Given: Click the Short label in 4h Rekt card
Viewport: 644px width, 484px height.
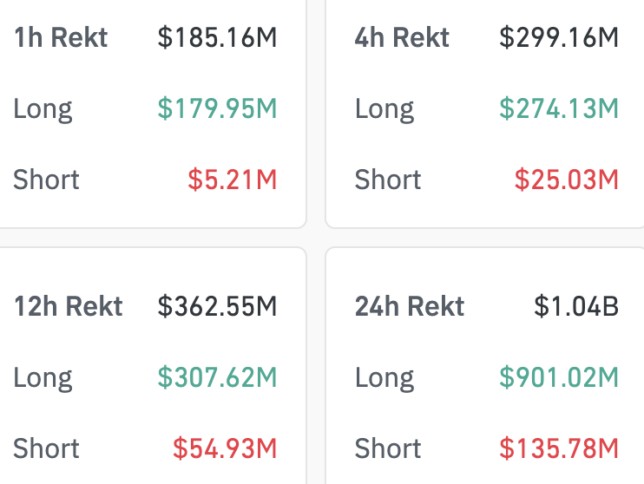Looking at the screenshot, I should click(387, 180).
